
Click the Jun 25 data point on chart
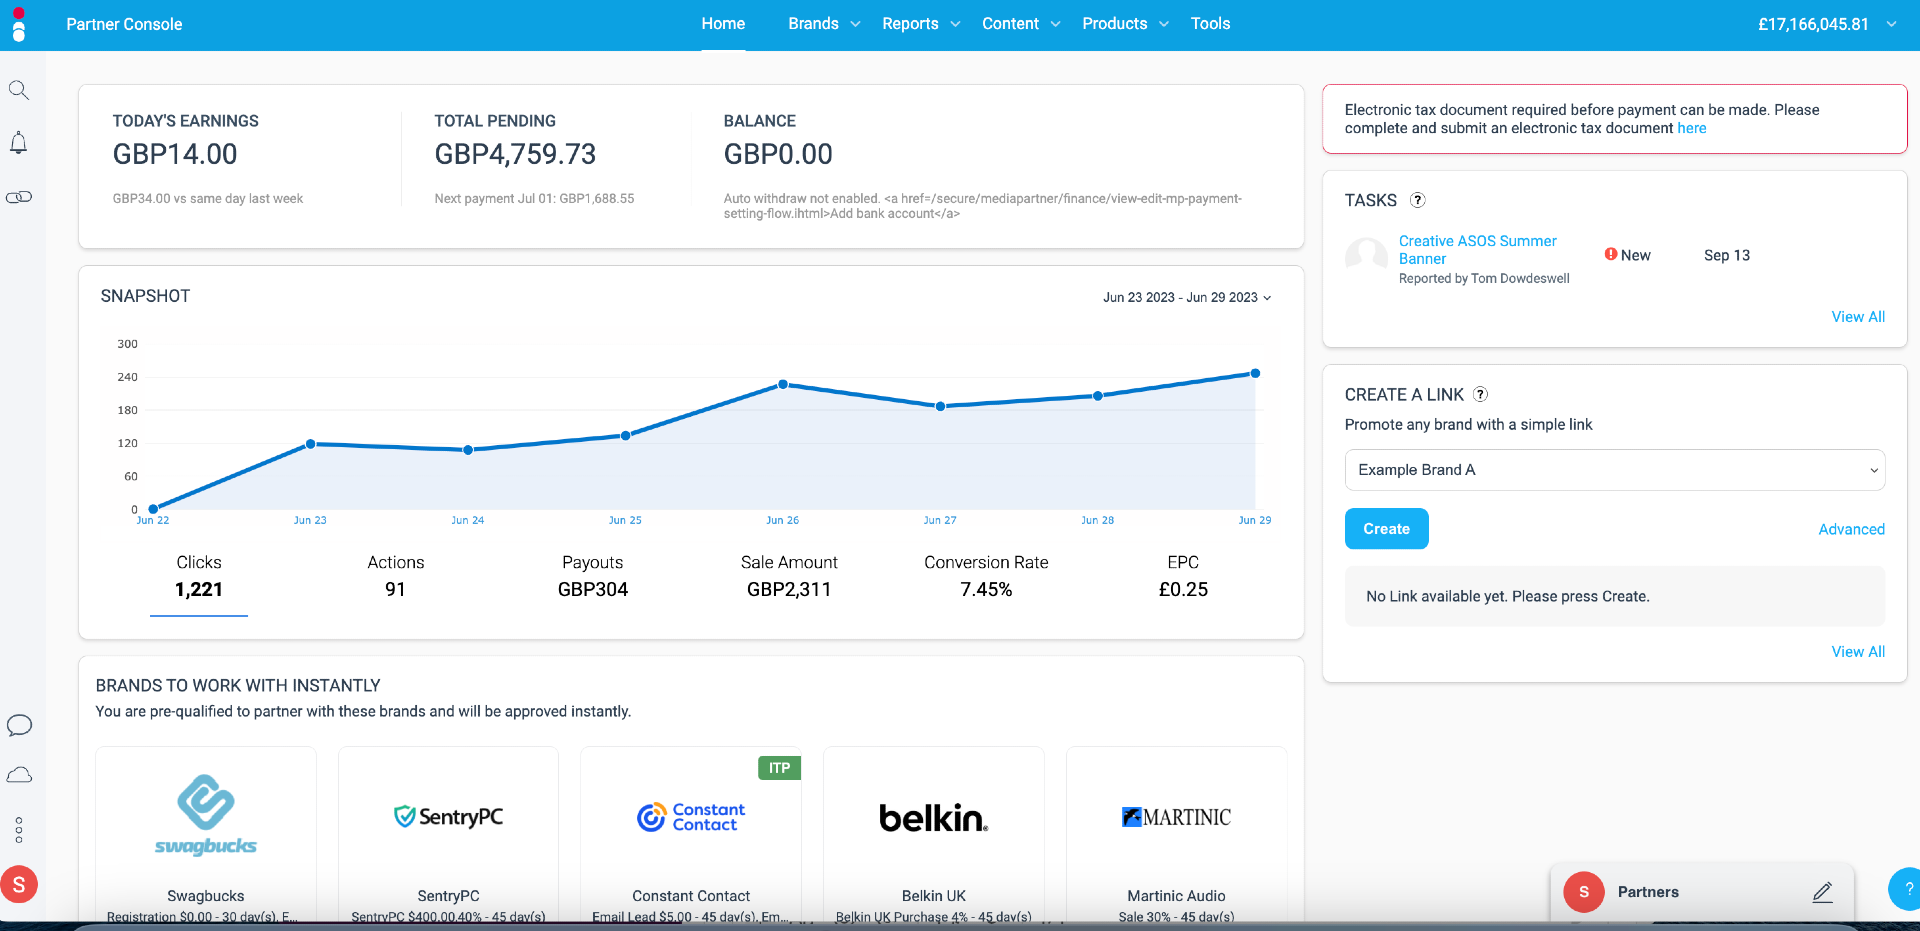pyautogui.click(x=625, y=435)
